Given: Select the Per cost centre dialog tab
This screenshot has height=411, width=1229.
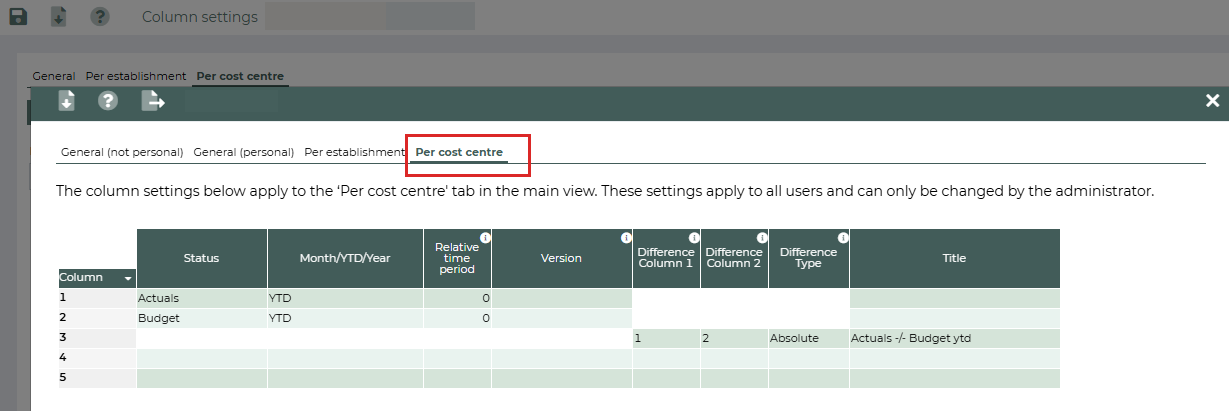Looking at the screenshot, I should (459, 152).
